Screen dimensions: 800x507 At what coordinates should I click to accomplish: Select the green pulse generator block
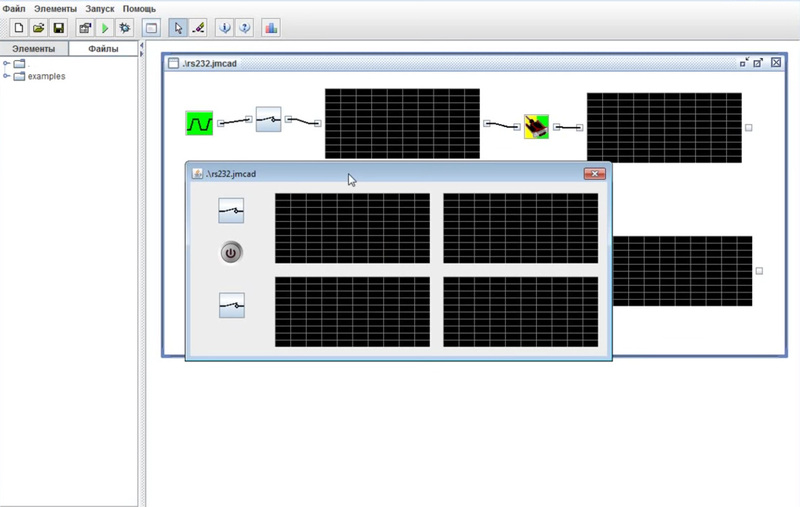[x=199, y=123]
